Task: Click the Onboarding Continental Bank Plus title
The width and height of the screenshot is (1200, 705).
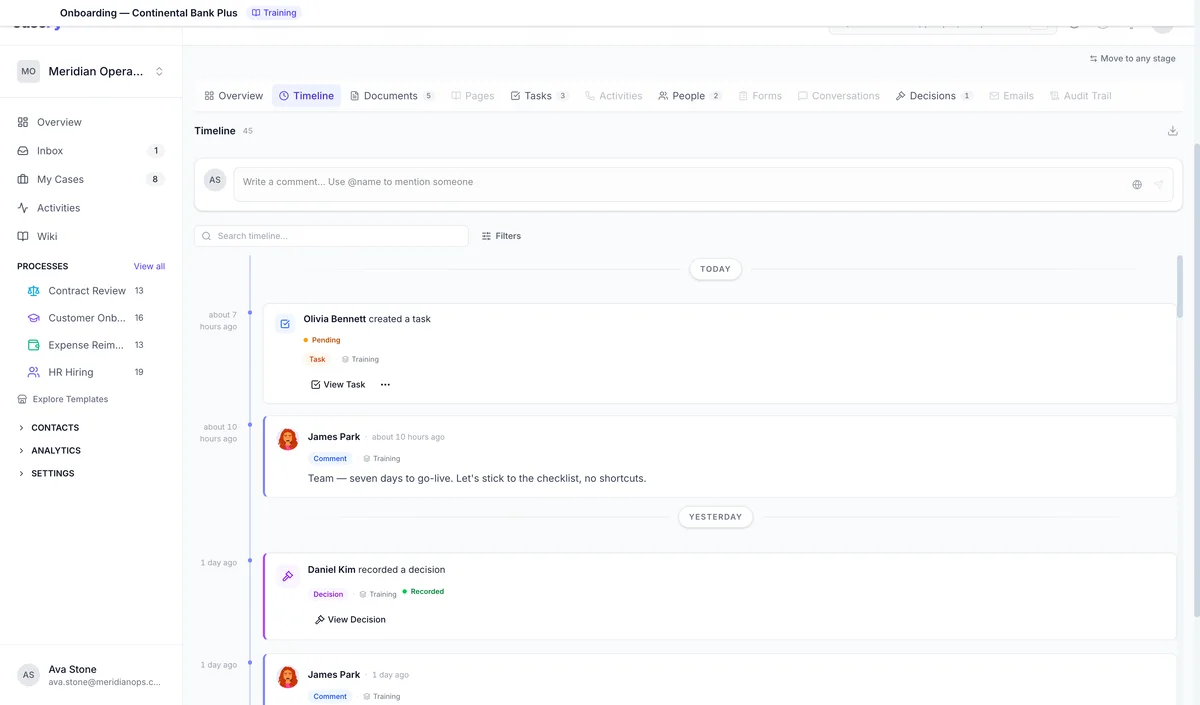Action: [149, 13]
